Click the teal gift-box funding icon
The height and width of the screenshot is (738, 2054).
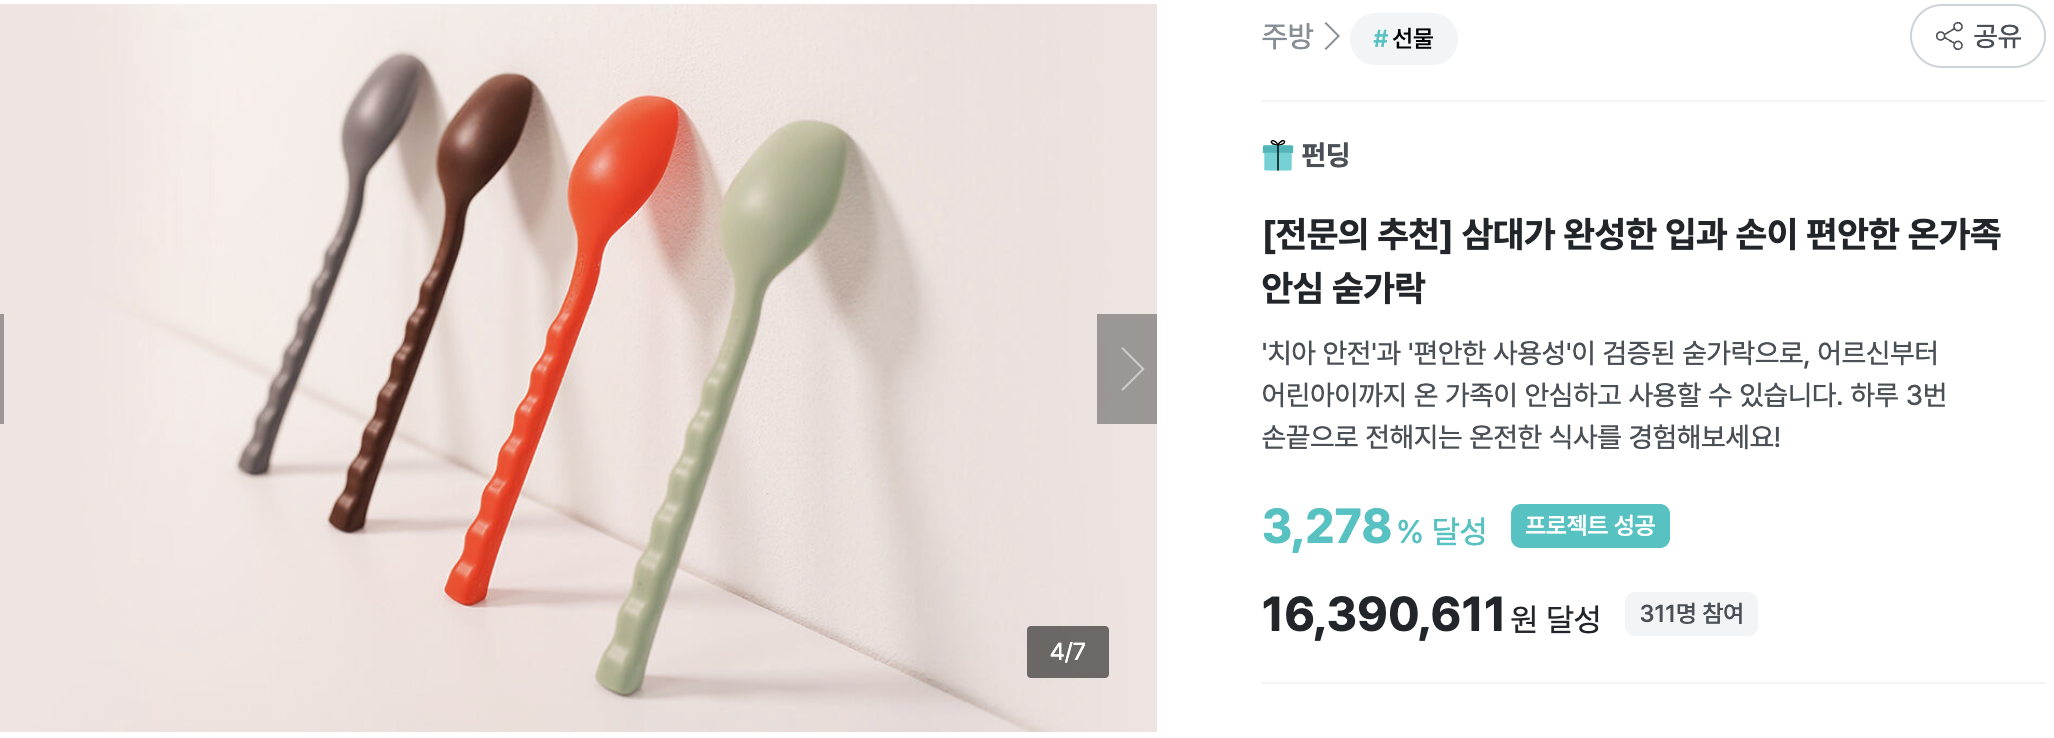pyautogui.click(x=1279, y=155)
